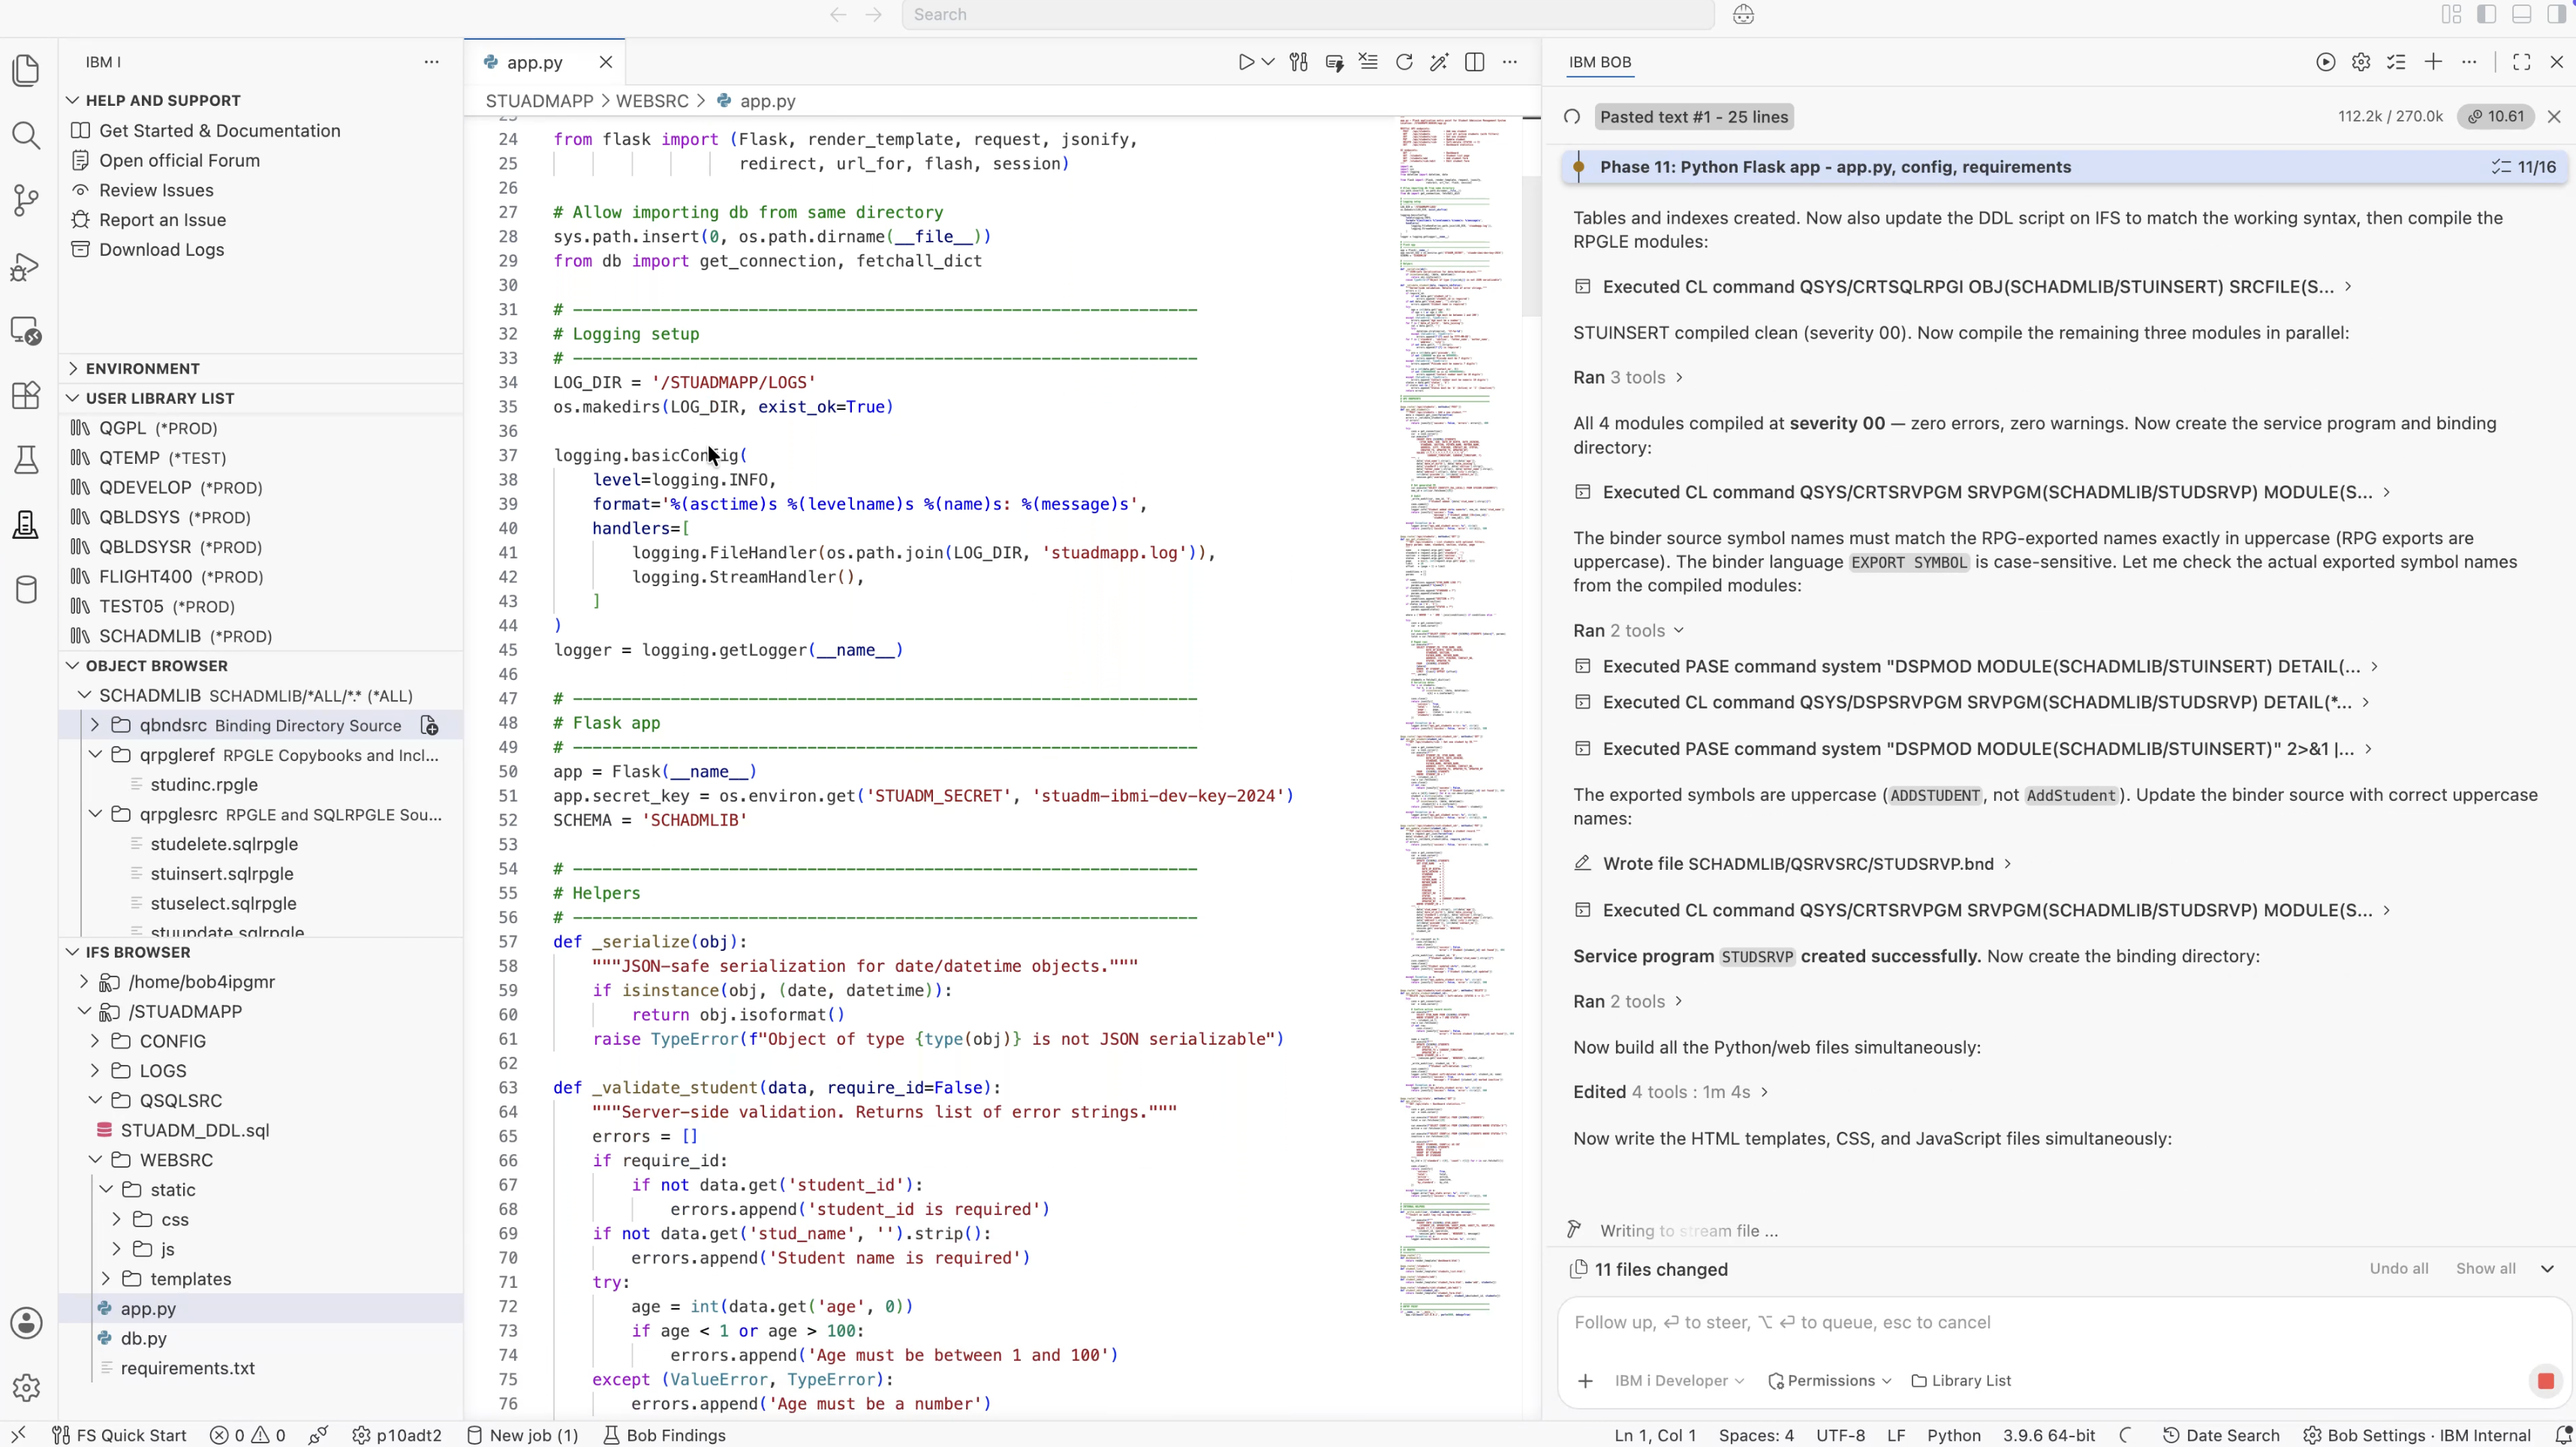The height and width of the screenshot is (1447, 2576).
Task: Click Download Logs
Action: (x=161, y=250)
